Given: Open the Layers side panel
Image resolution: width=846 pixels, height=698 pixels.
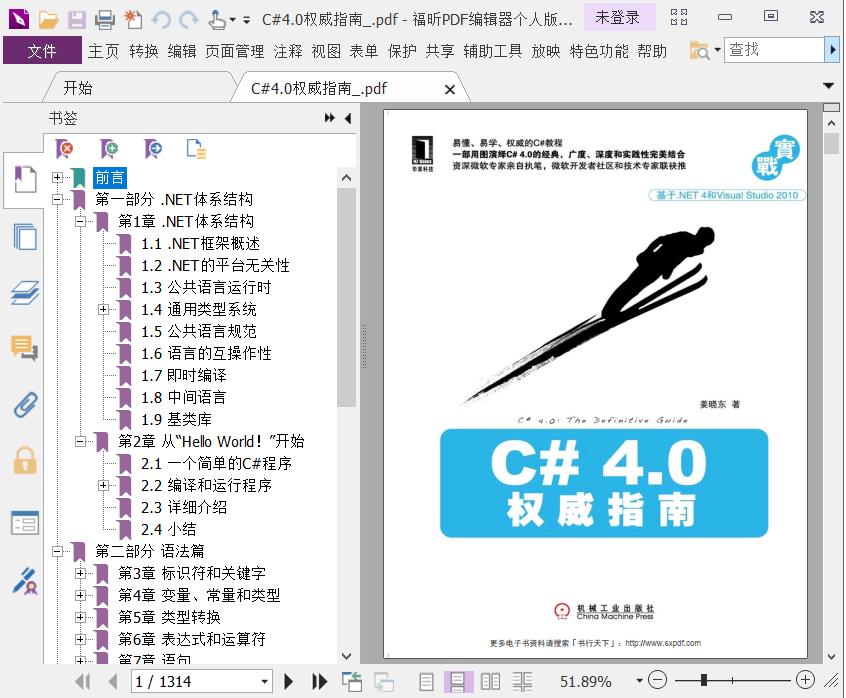Looking at the screenshot, I should pos(25,293).
